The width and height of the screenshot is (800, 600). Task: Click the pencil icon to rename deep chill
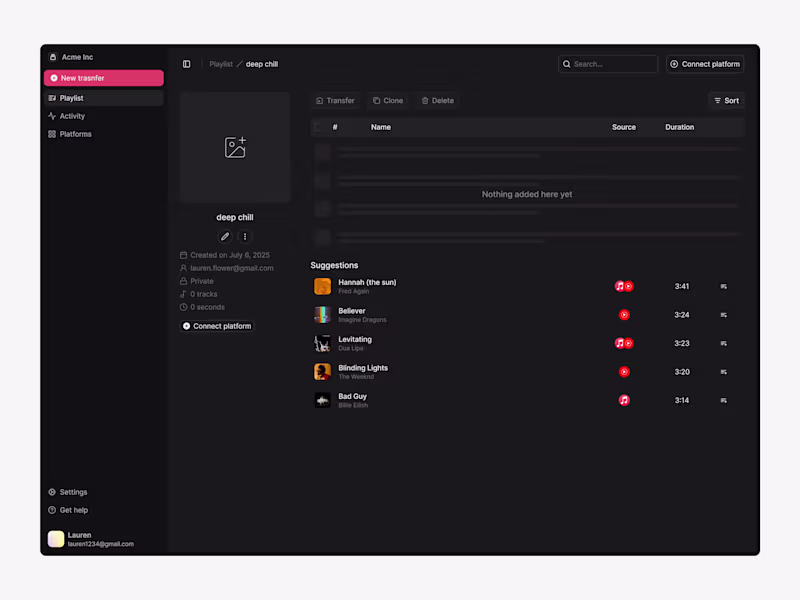click(224, 237)
